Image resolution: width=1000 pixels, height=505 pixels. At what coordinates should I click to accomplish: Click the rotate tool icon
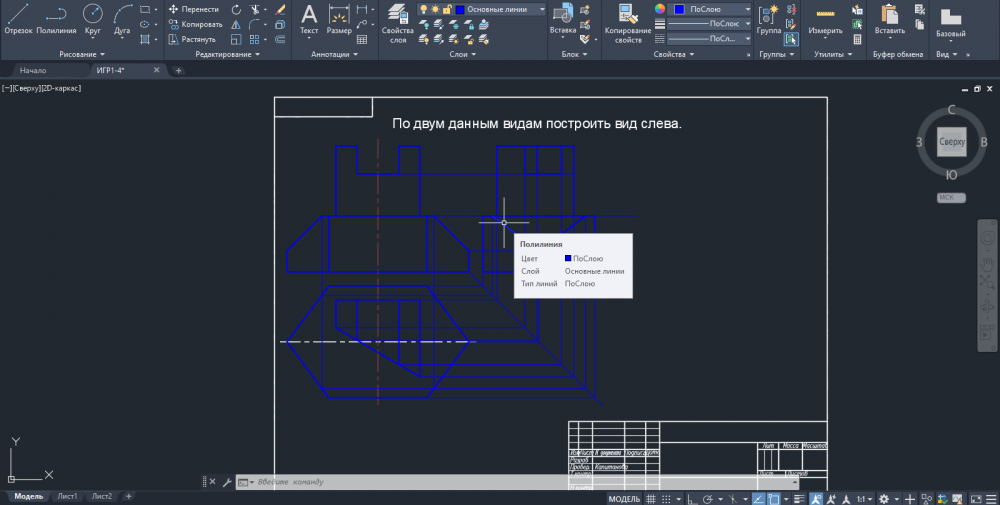click(x=236, y=10)
